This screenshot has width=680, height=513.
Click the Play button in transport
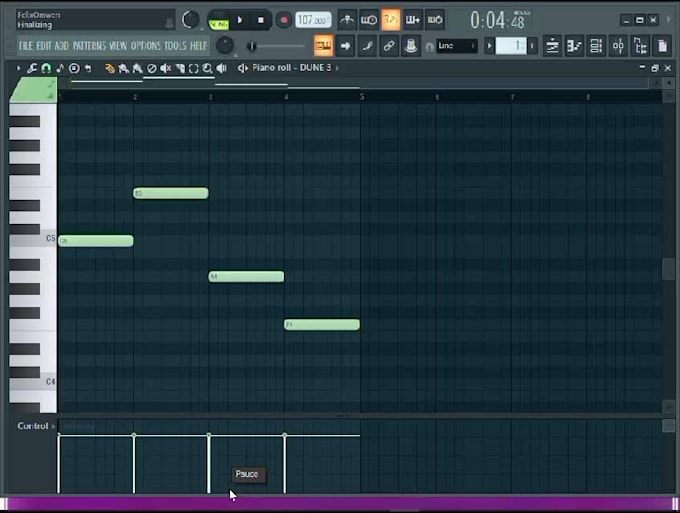click(240, 20)
